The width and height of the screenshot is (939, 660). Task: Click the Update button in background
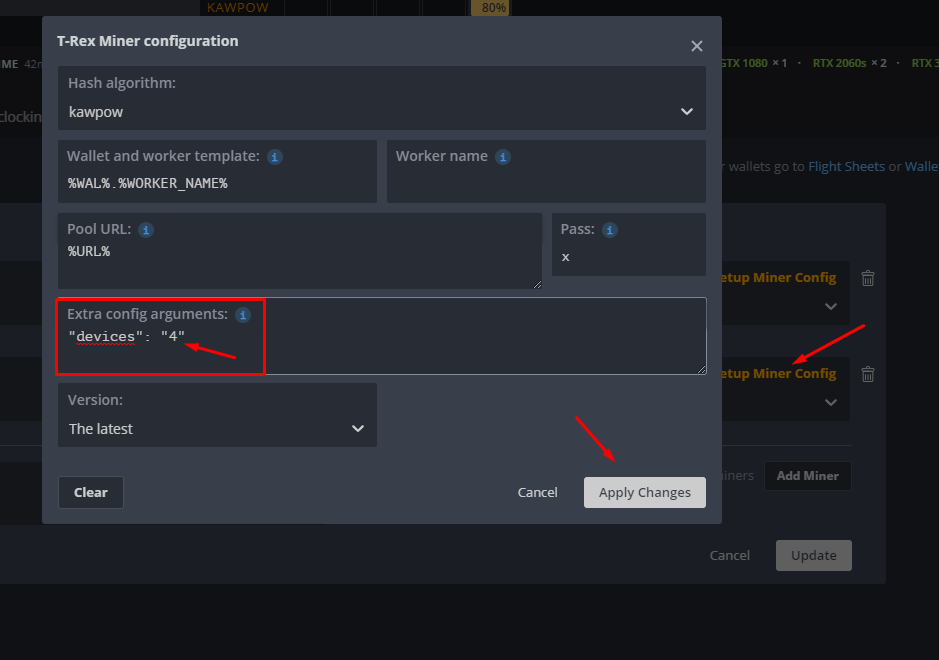(814, 555)
